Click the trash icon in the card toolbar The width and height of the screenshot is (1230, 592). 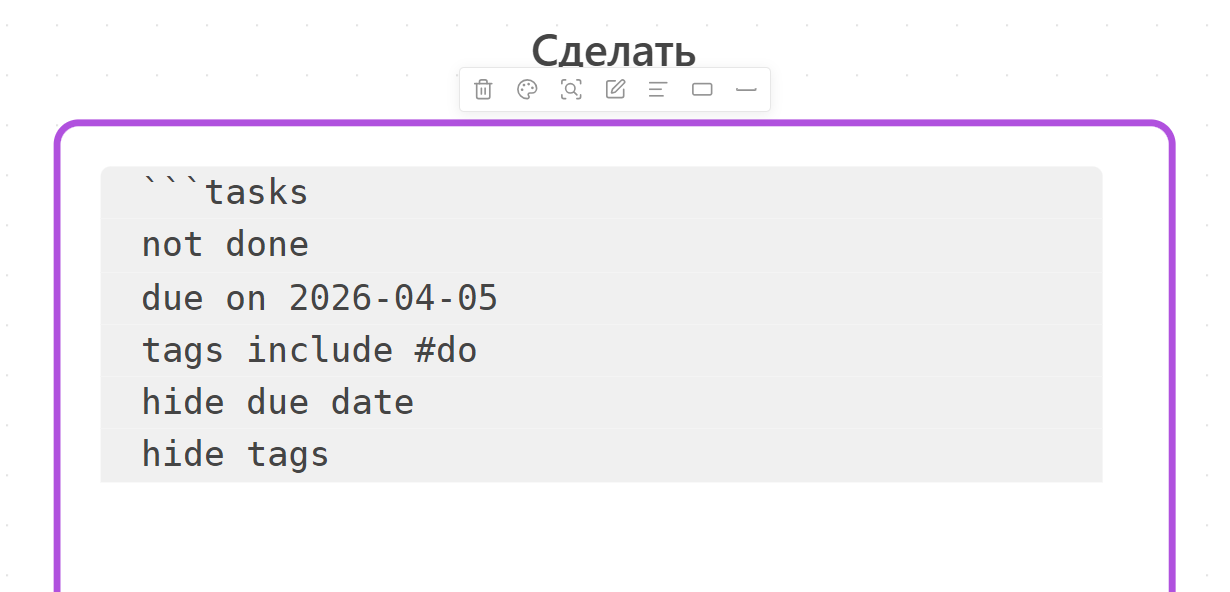tap(483, 89)
